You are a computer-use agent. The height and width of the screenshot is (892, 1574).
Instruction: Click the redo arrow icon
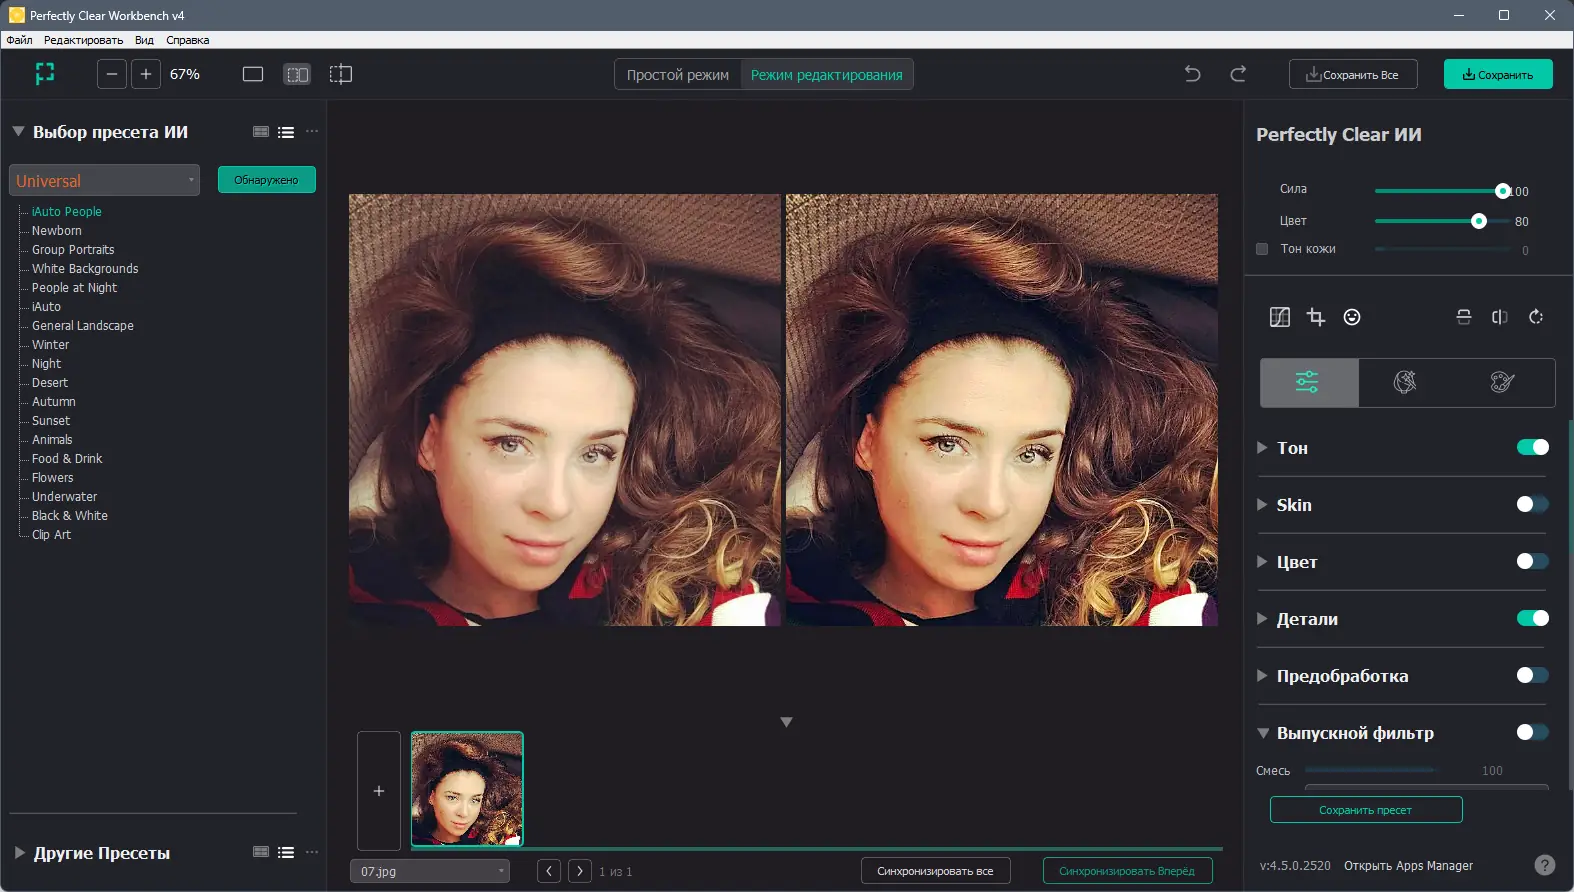[x=1238, y=74]
